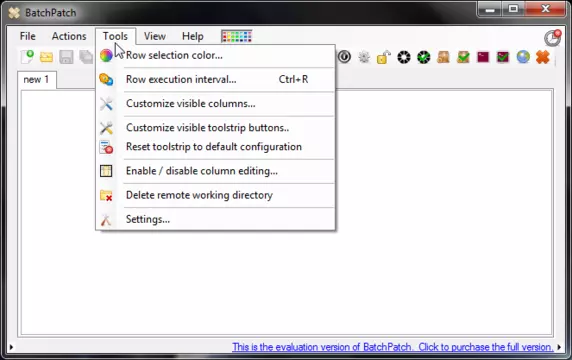Click the yellow unlocked padlock icon
Screen dimensions: 572x360
tap(384, 57)
